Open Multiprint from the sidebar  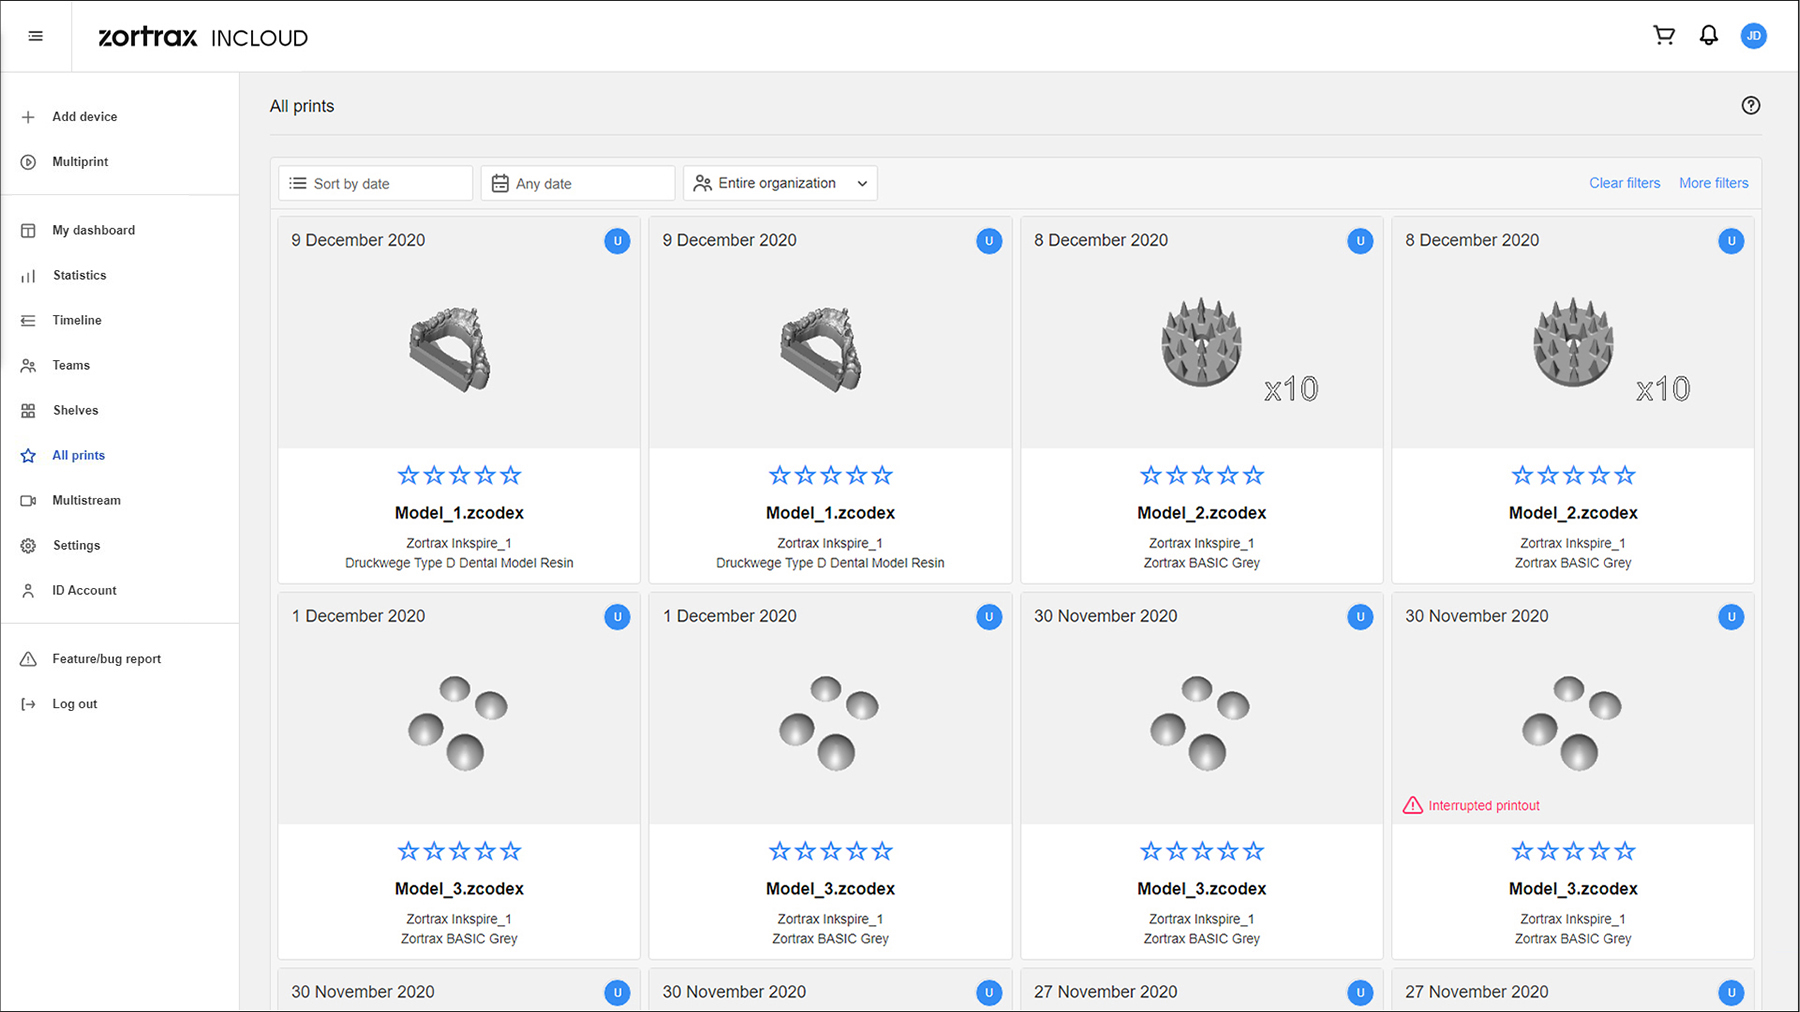80,162
